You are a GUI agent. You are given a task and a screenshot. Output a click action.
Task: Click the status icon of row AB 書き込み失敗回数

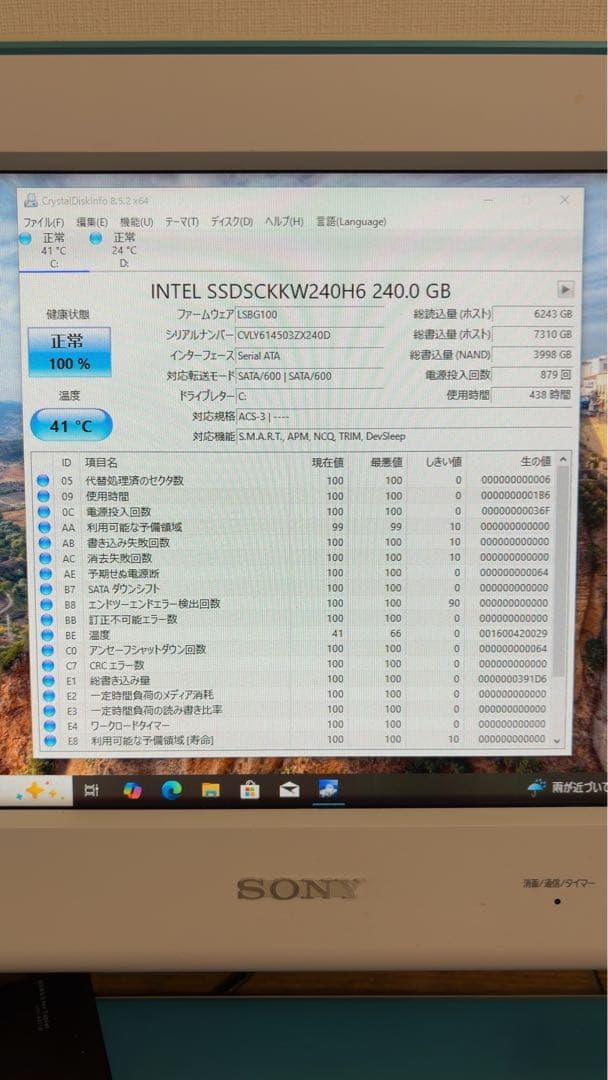point(44,543)
